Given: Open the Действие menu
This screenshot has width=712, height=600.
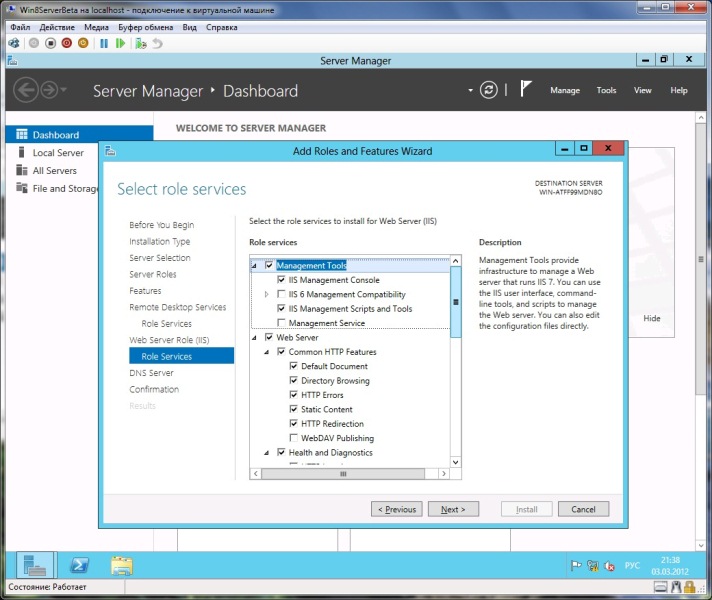Looking at the screenshot, I should (x=55, y=27).
